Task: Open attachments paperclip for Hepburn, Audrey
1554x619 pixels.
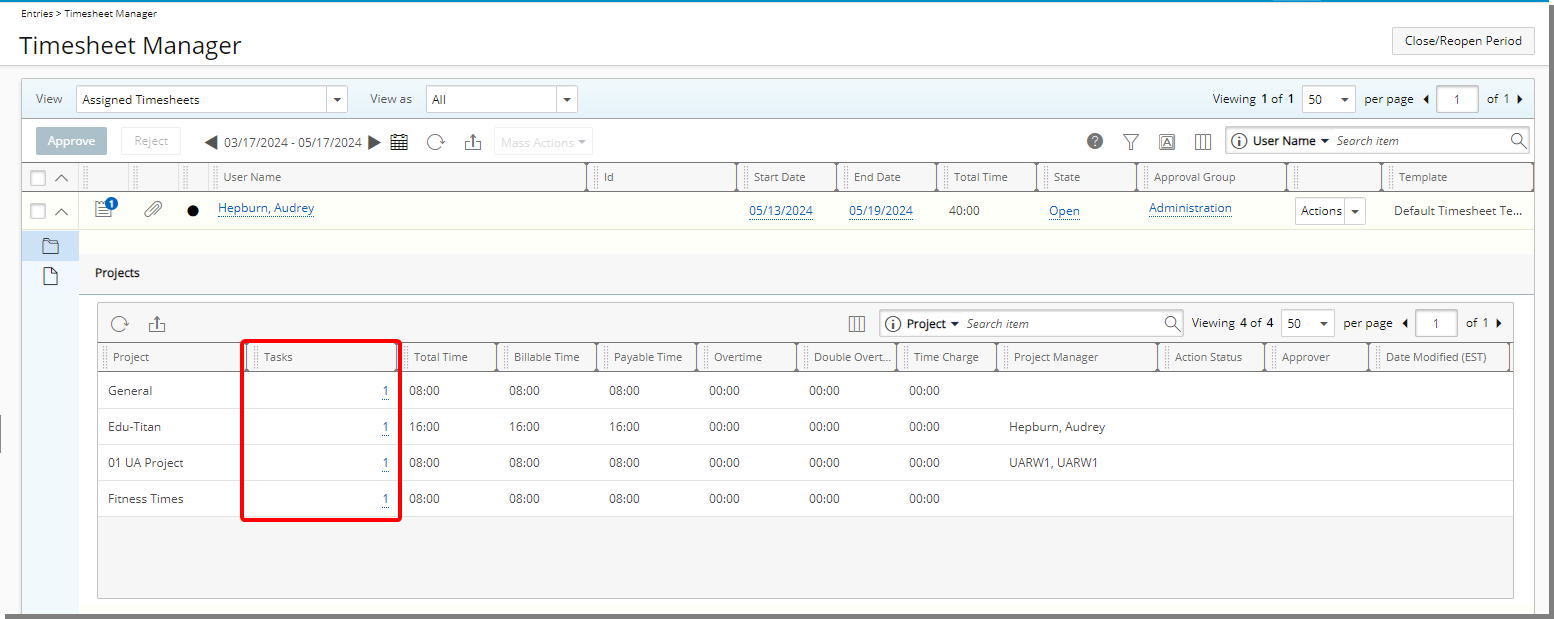Action: tap(153, 209)
